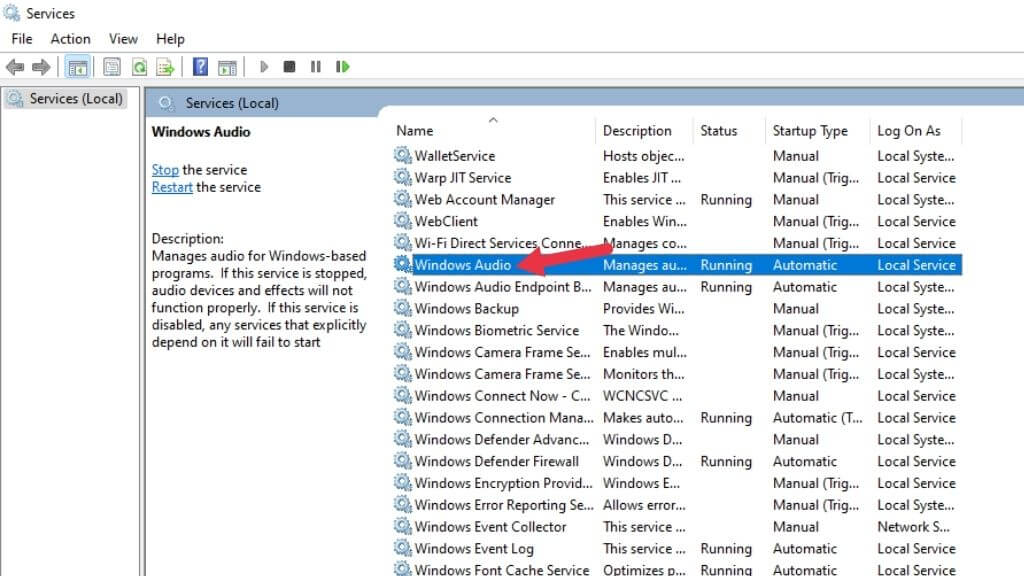Screen dimensions: 1024x576
Task: Open the File menu
Action: [x=22, y=39]
